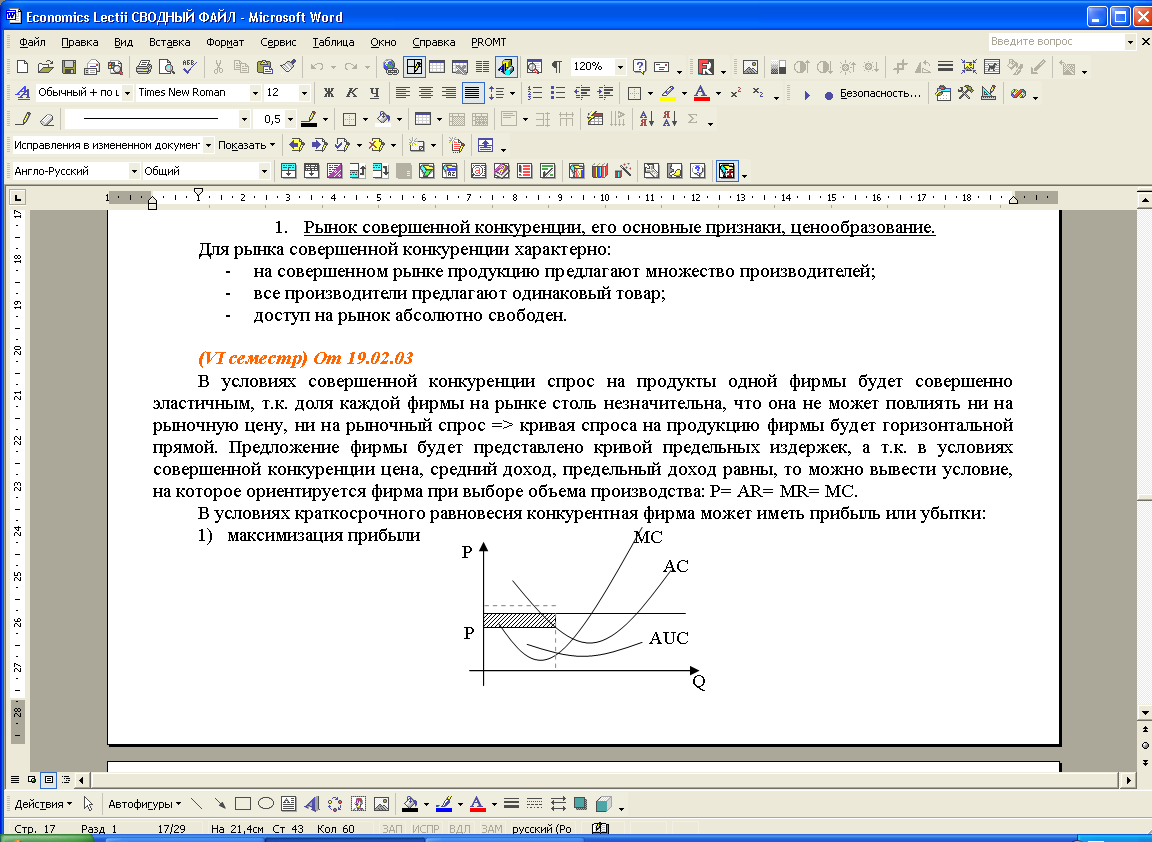
Task: Toggle underline Ч formatting
Action: point(375,93)
